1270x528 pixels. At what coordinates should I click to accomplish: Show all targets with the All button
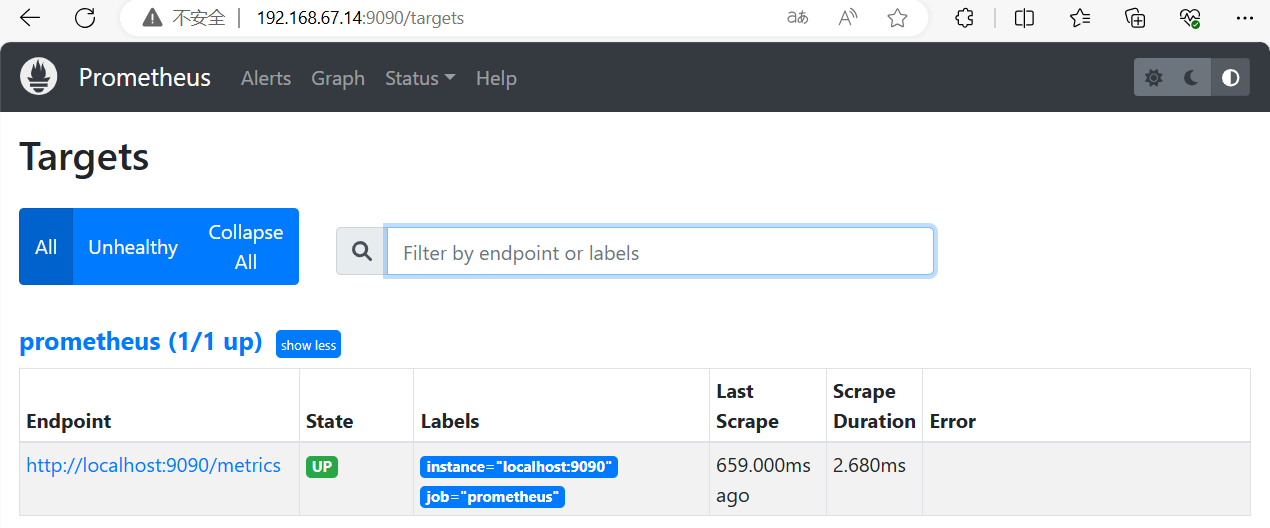(x=46, y=247)
